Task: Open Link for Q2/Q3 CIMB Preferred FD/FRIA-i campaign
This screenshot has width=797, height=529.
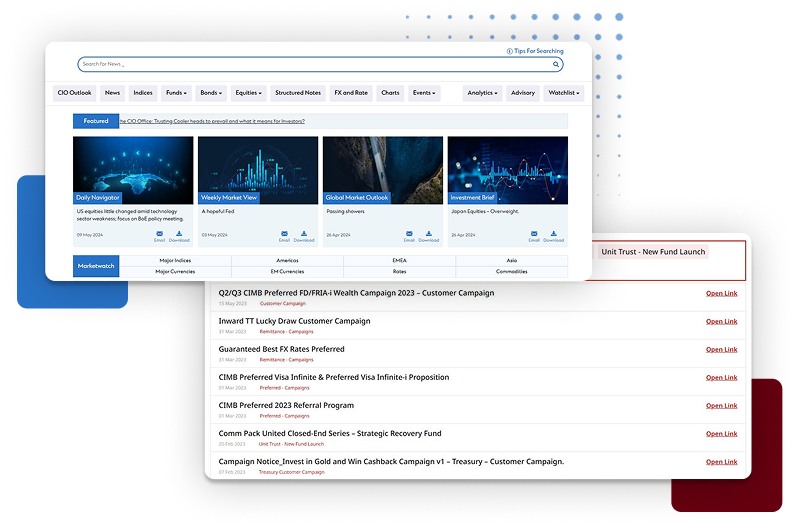Action: [x=721, y=294]
